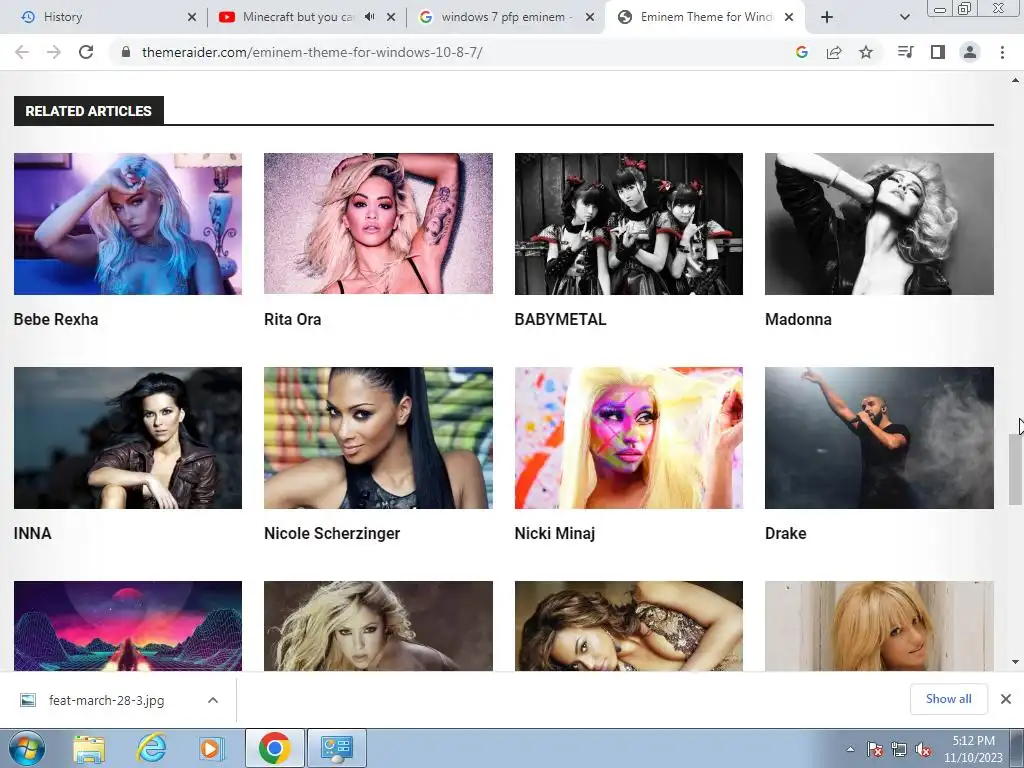Open the clock showing 5:12 PM
This screenshot has width=1024, height=768.
[x=973, y=749]
